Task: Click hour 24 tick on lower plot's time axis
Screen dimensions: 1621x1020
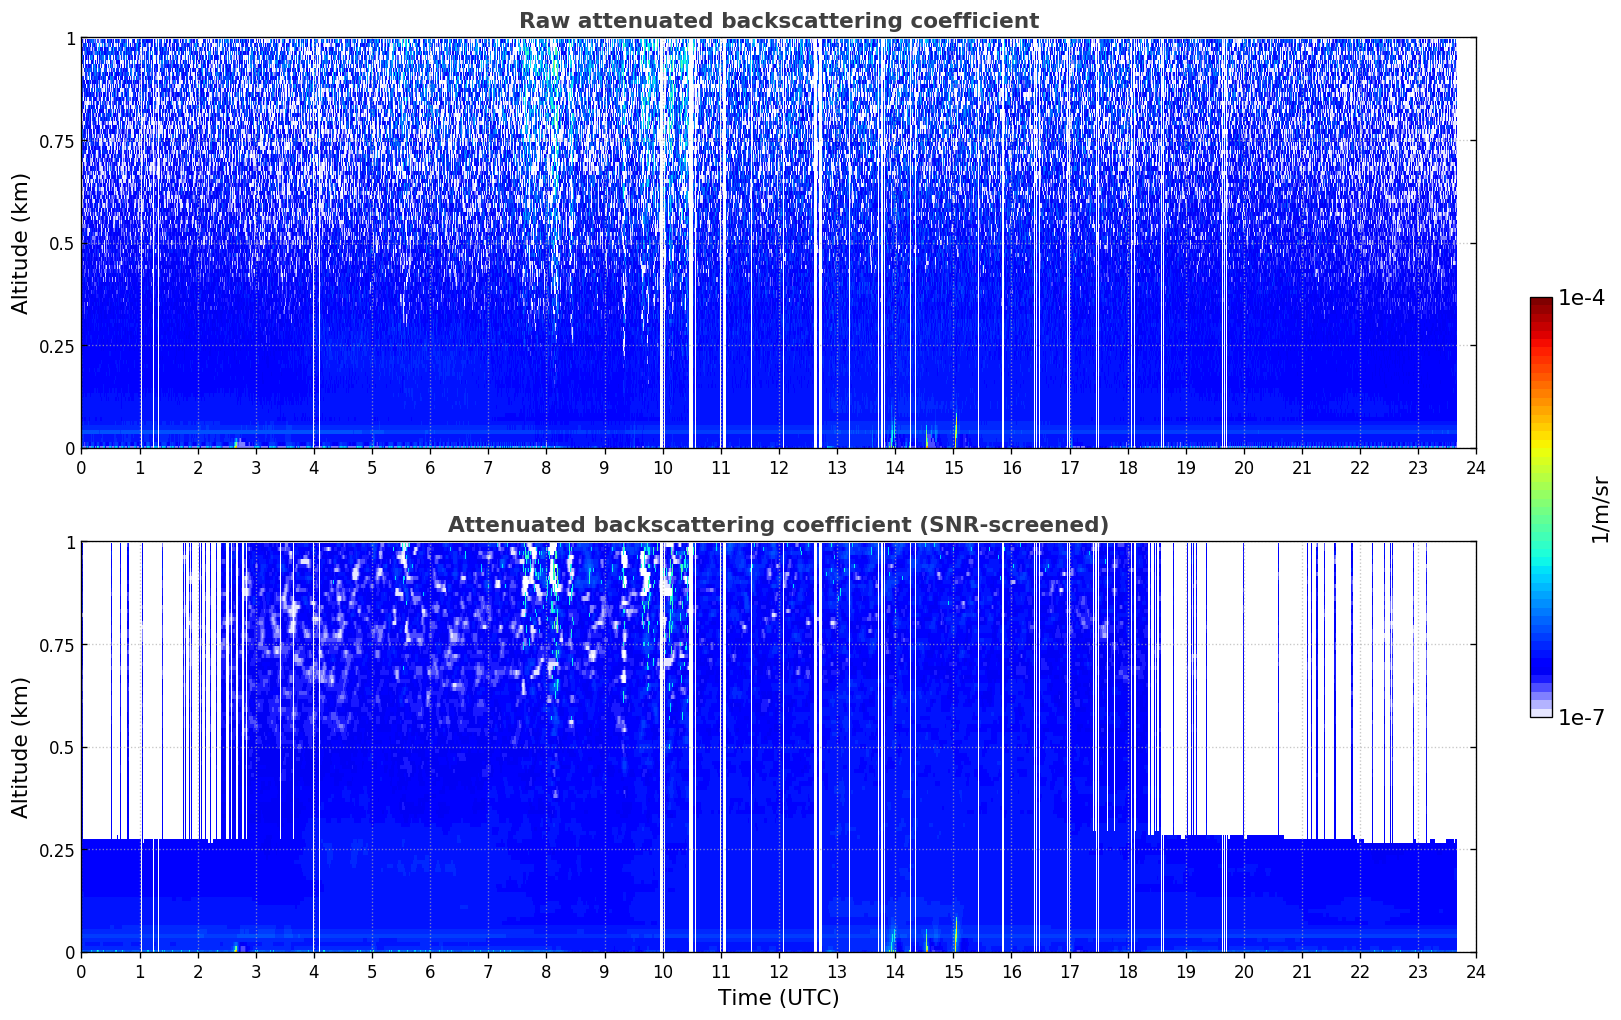Action: (1476, 971)
